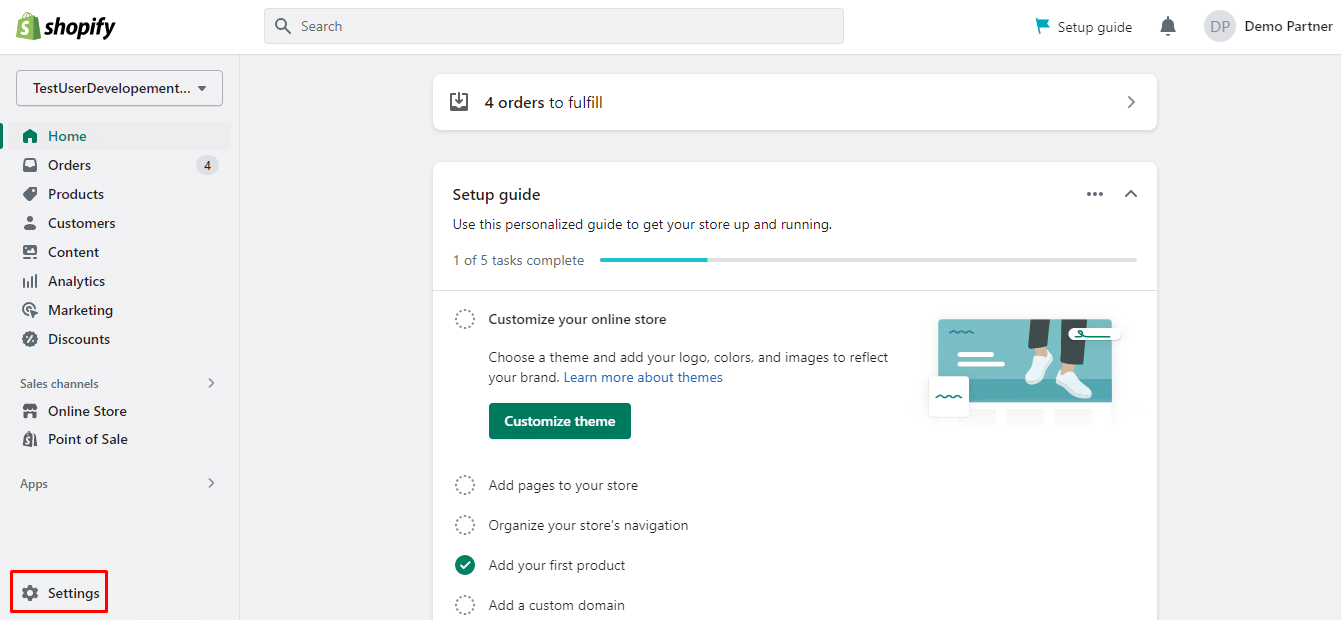This screenshot has height=620, width=1341.
Task: Click the DP profile avatar
Action: coord(1220,27)
